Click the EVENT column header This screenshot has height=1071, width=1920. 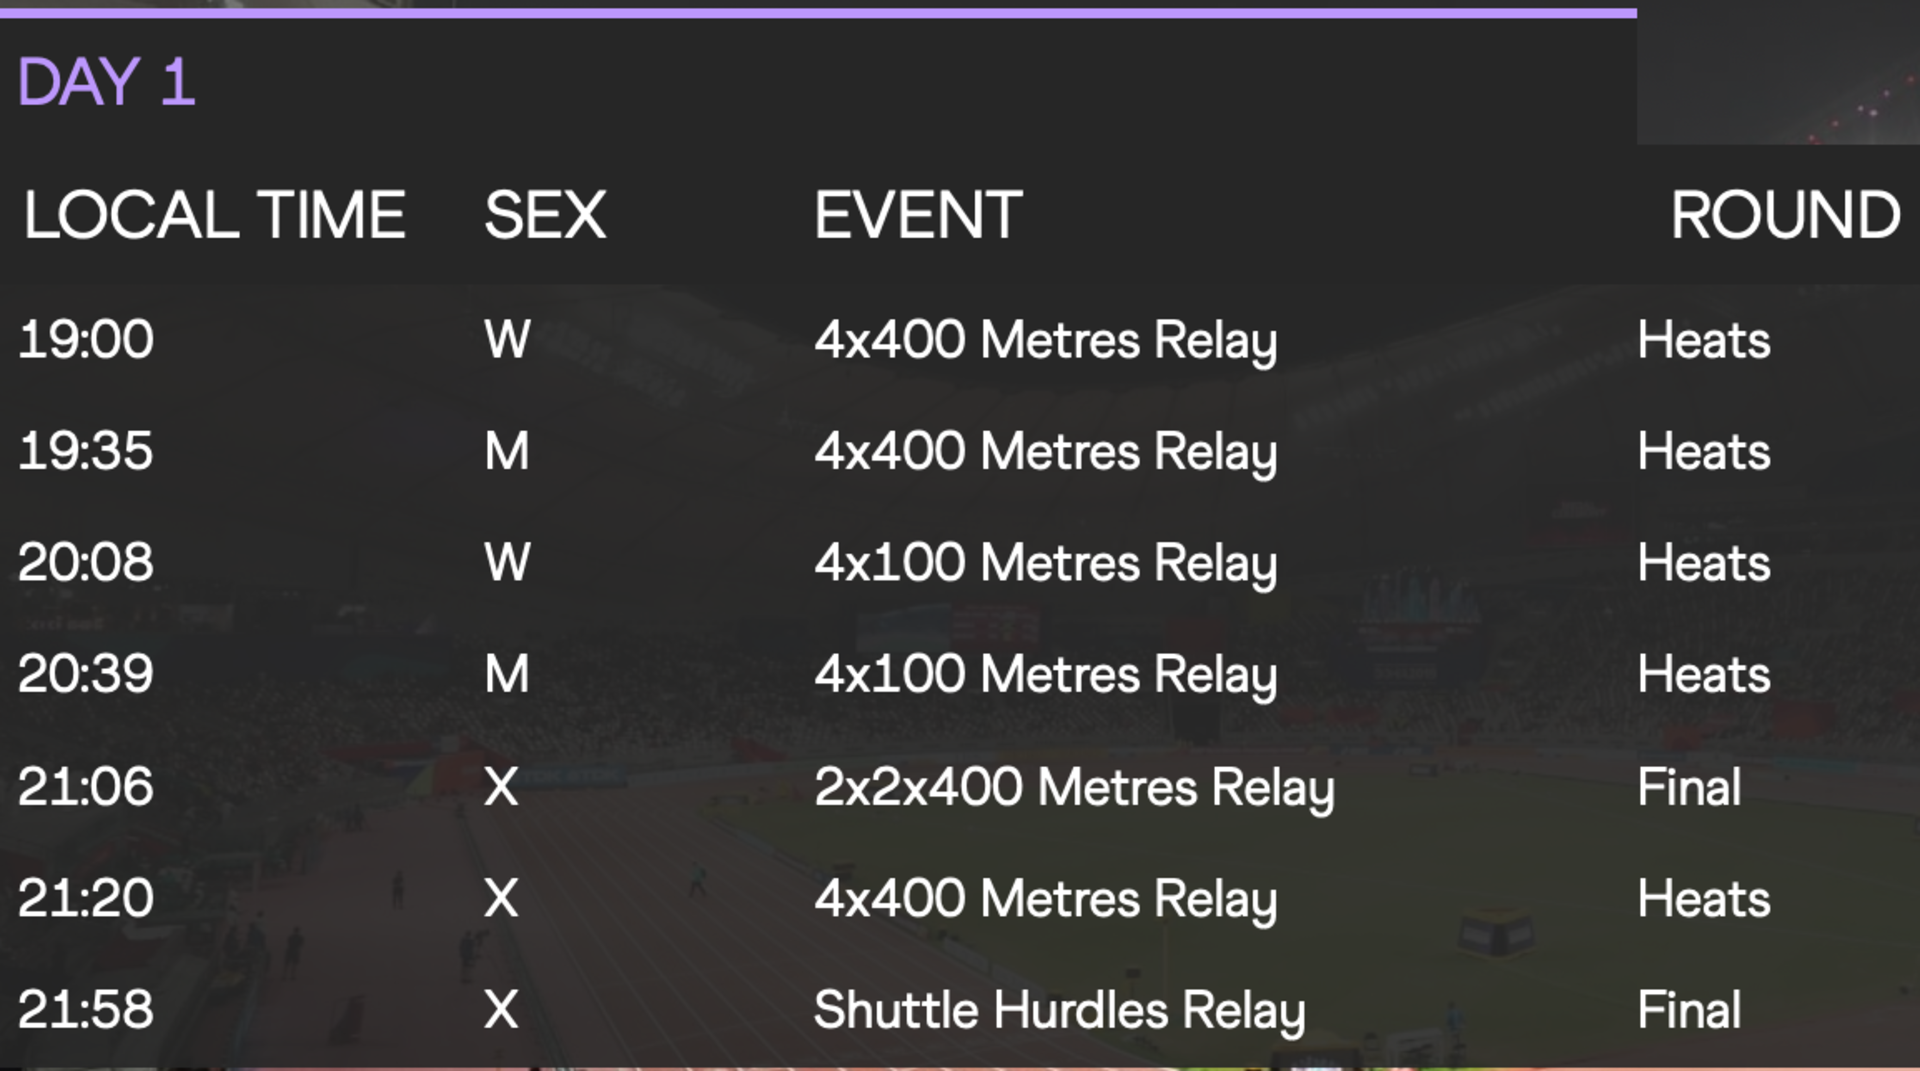tap(918, 215)
